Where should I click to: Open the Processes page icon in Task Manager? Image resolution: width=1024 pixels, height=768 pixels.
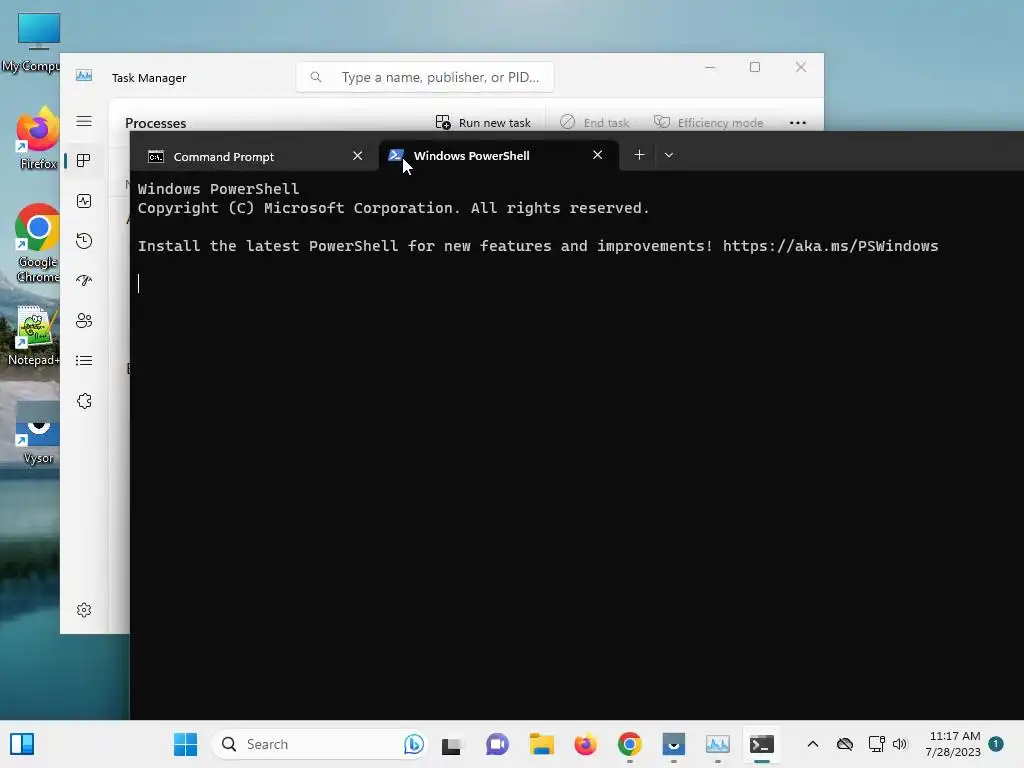(x=84, y=161)
